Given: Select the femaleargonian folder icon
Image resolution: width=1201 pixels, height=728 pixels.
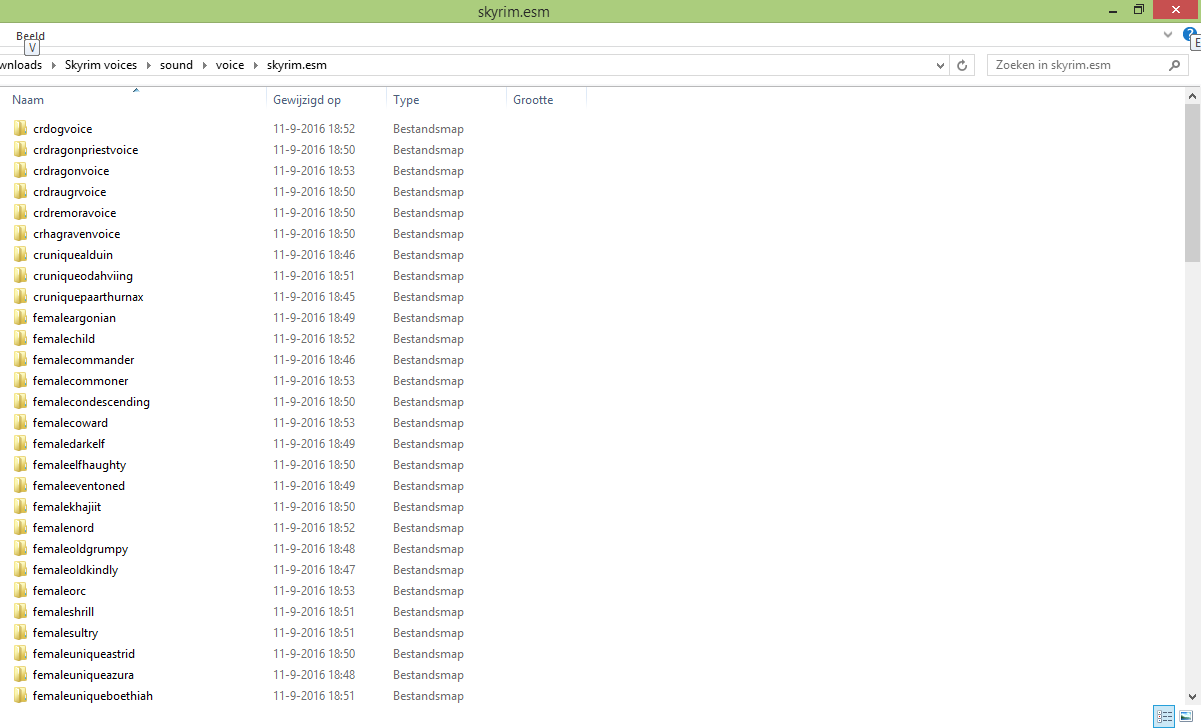Looking at the screenshot, I should coord(20,318).
